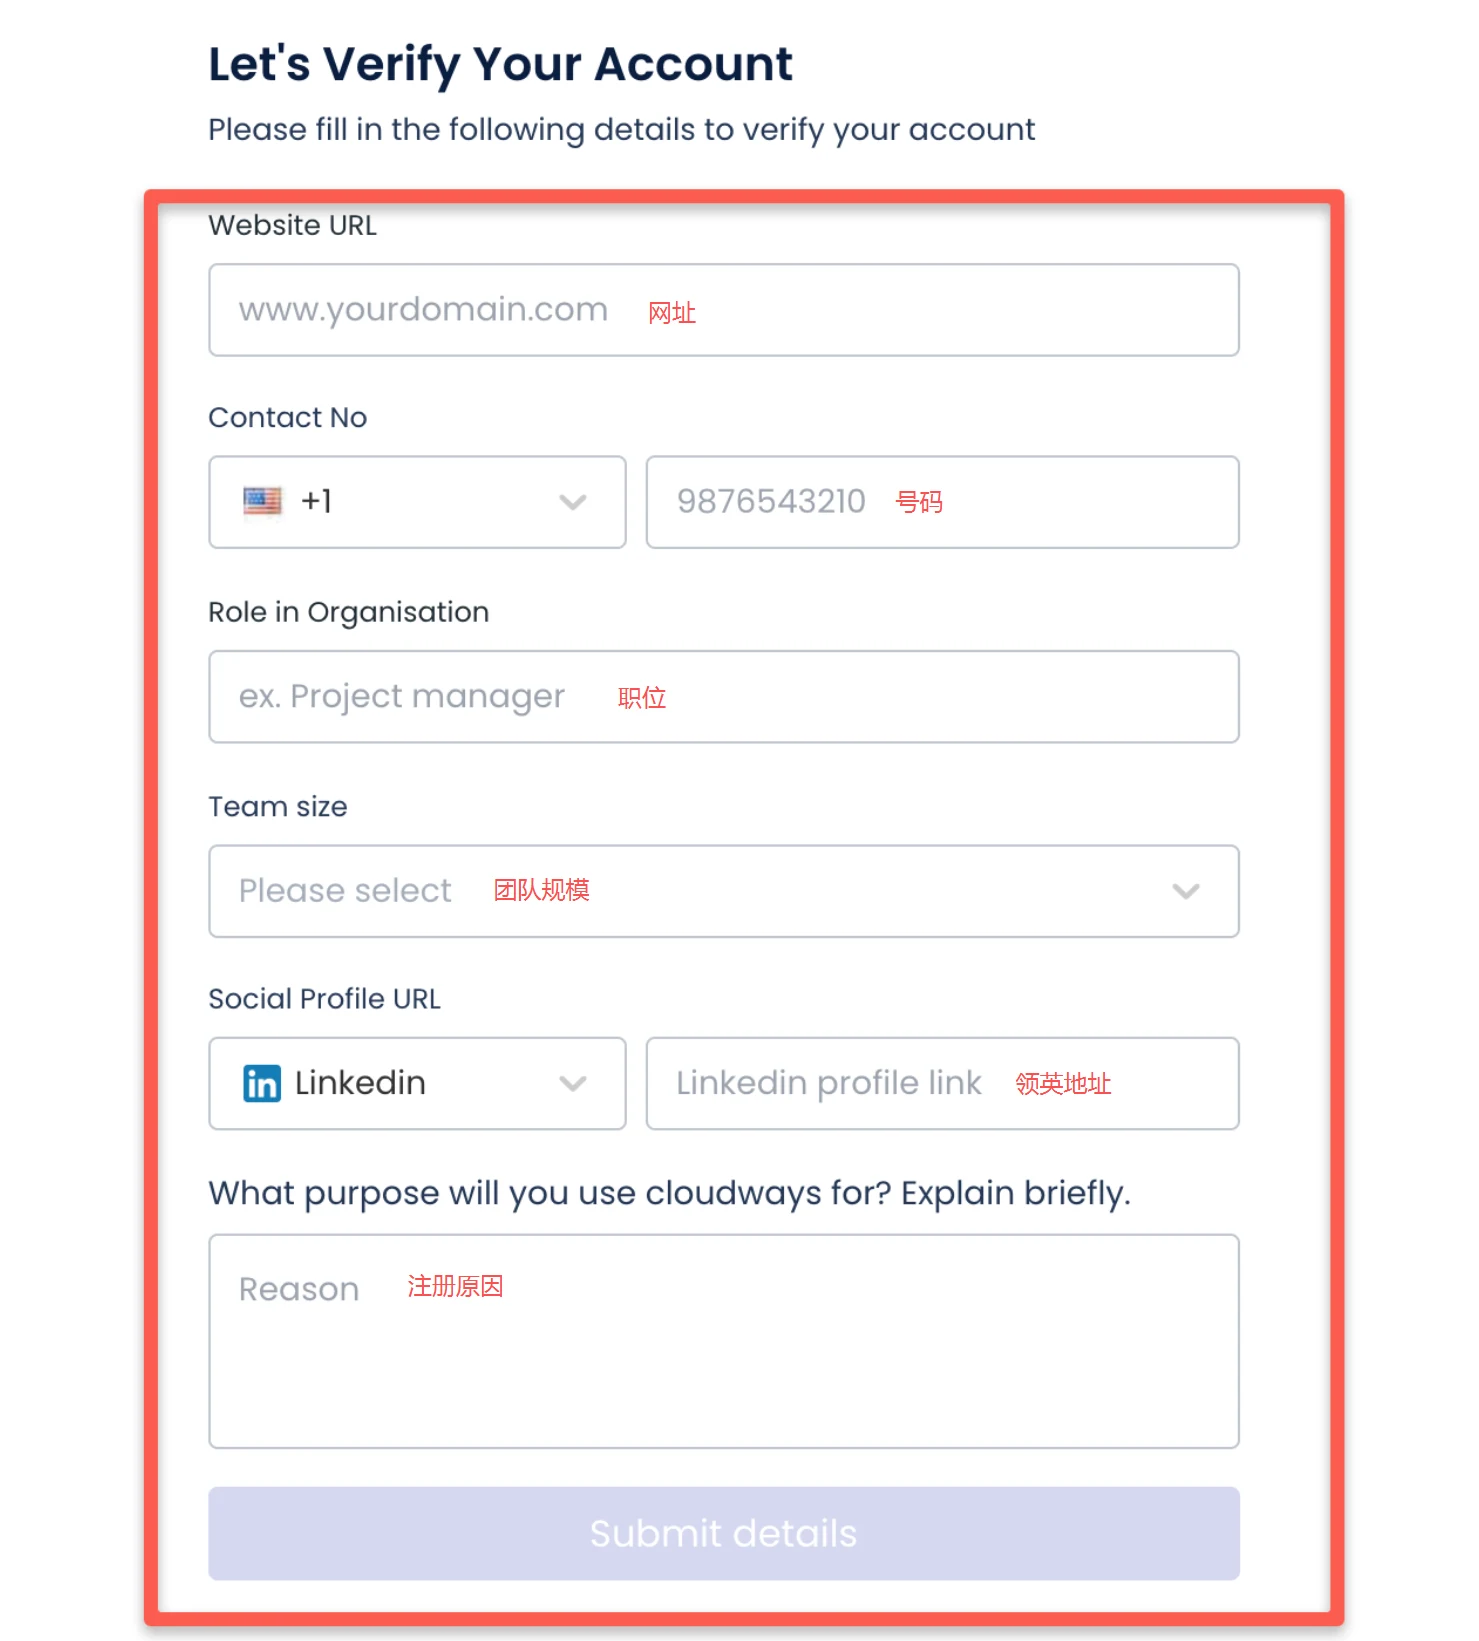Click the US flag icon
This screenshot has width=1479, height=1641.
(x=262, y=501)
